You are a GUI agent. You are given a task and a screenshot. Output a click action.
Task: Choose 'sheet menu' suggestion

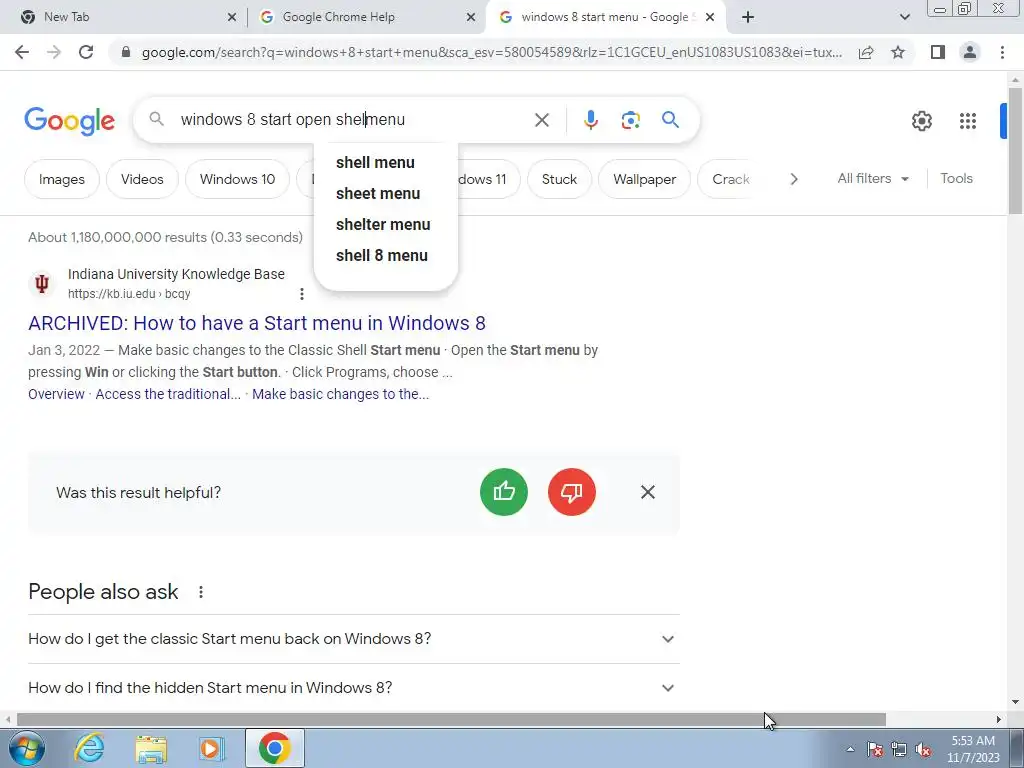click(385, 193)
